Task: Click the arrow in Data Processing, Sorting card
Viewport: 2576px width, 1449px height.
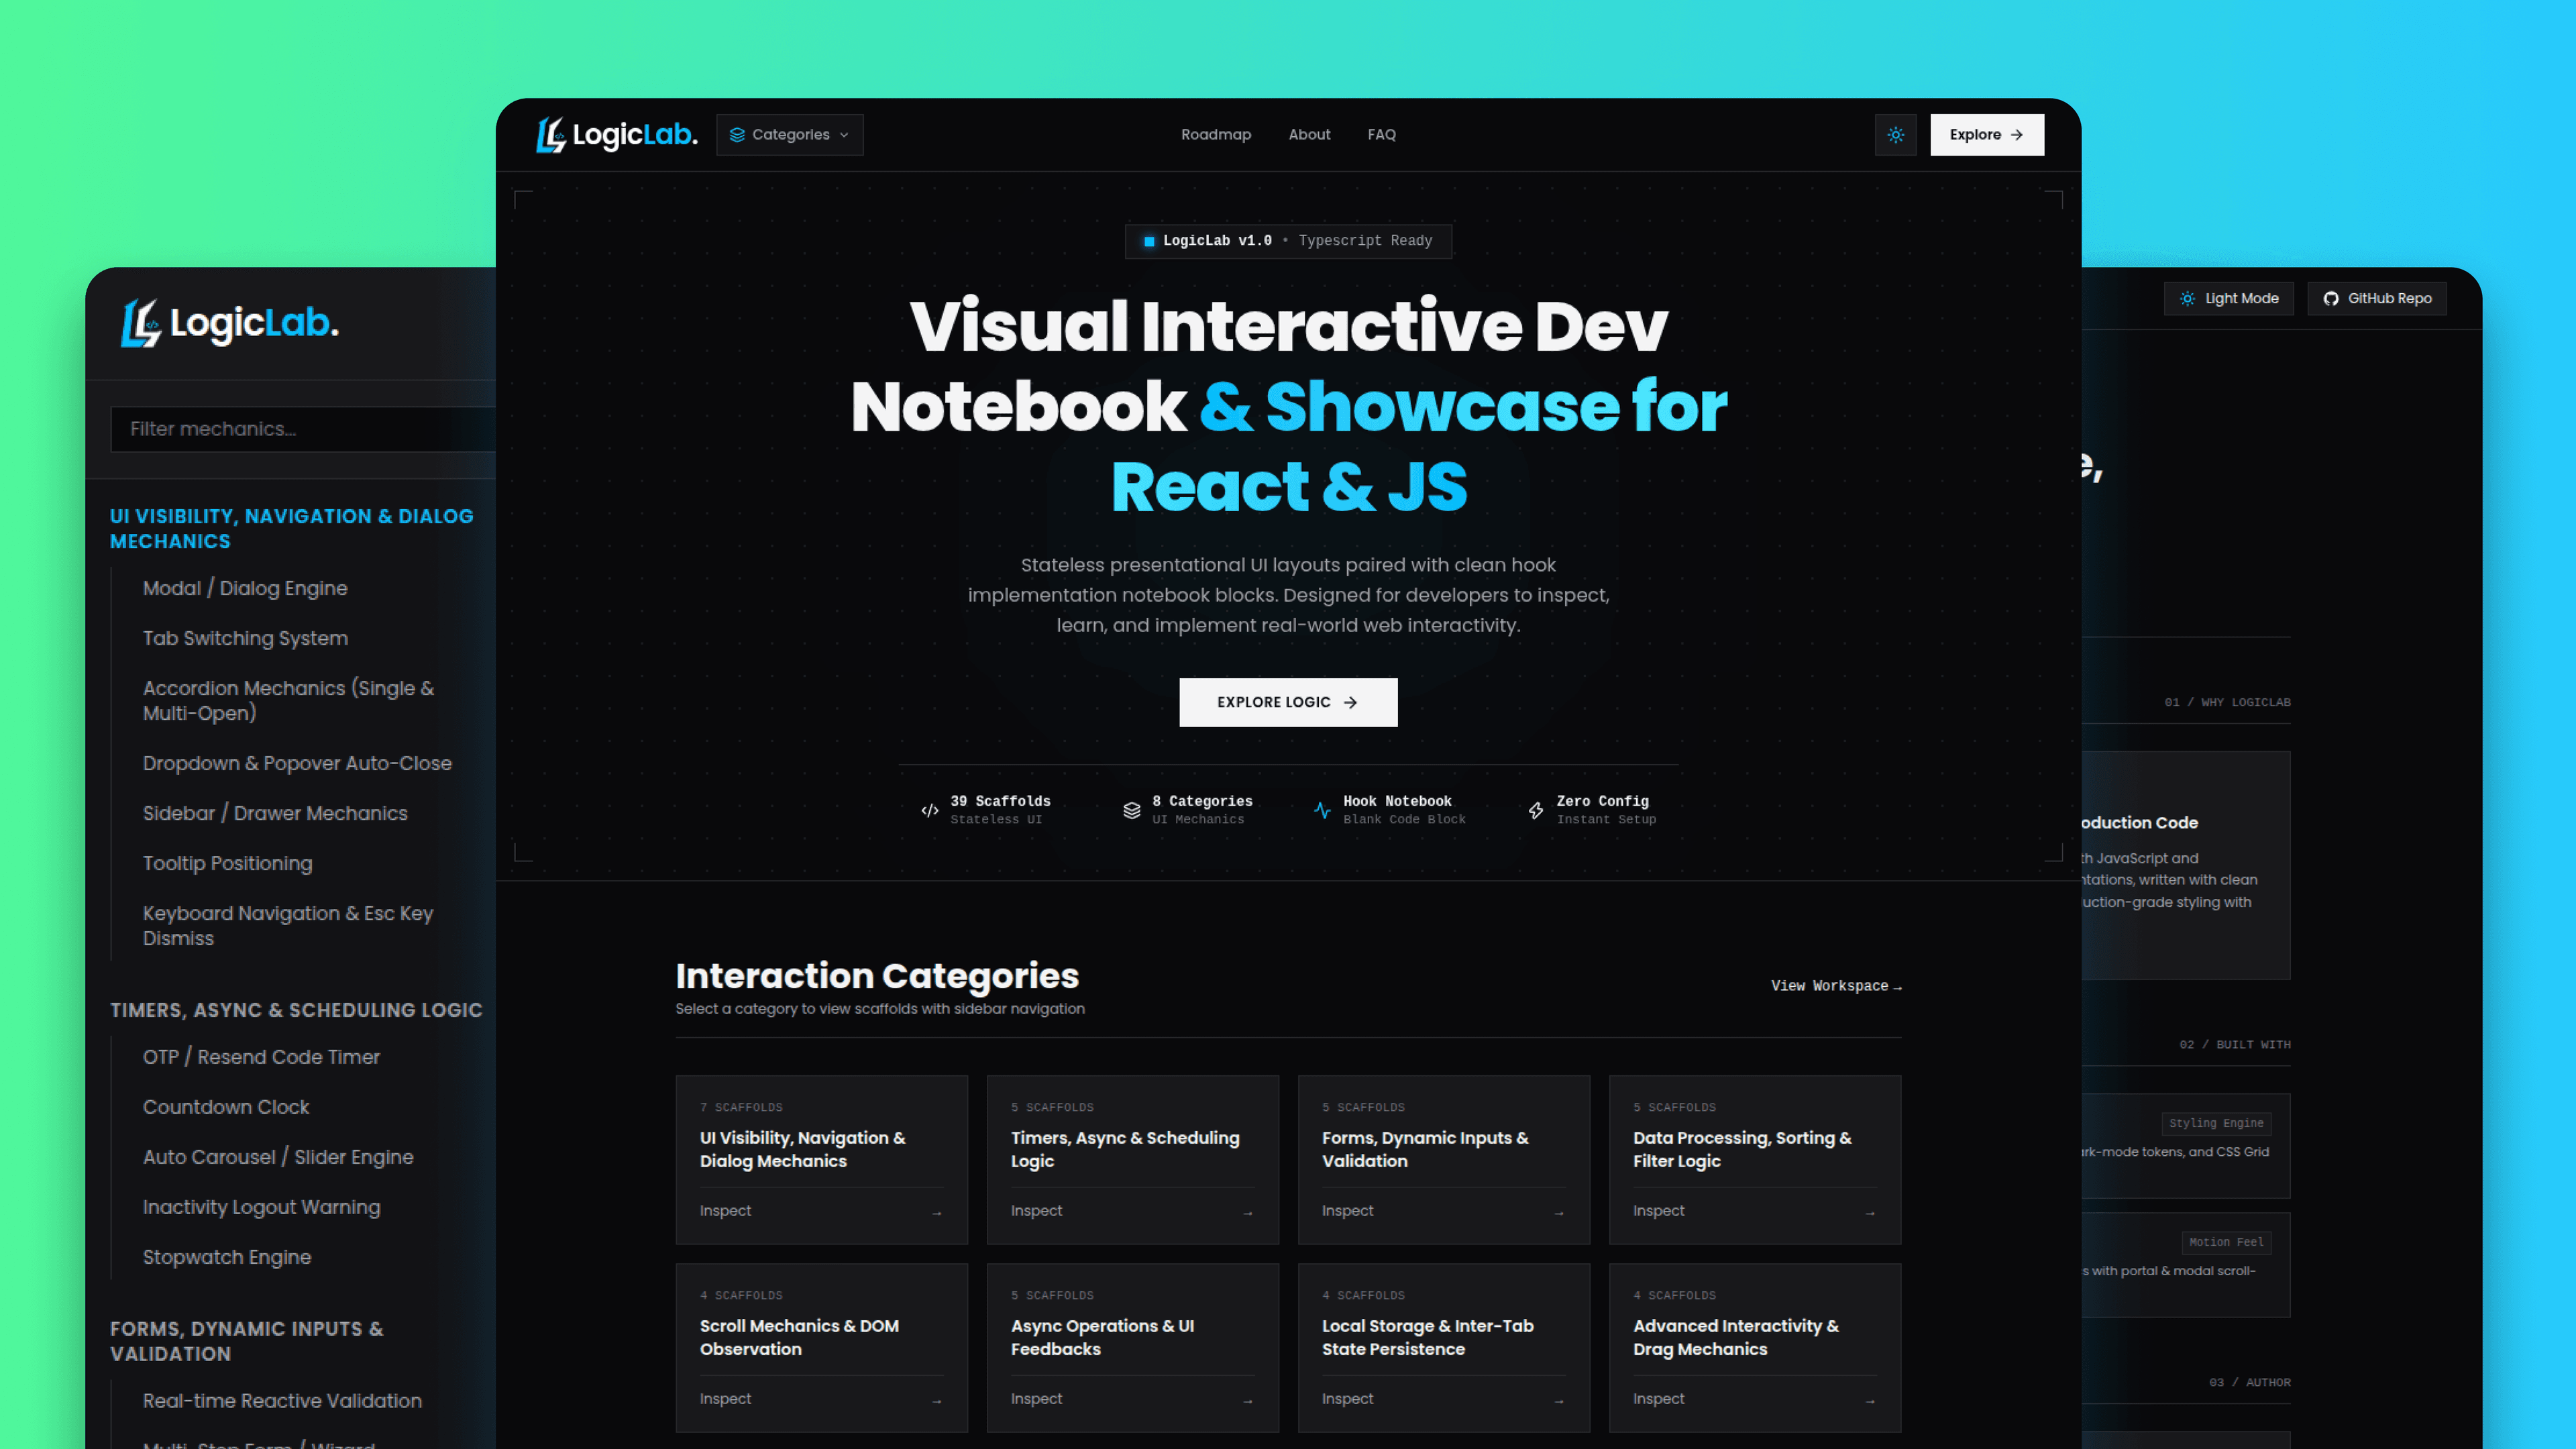Action: (x=1870, y=1213)
